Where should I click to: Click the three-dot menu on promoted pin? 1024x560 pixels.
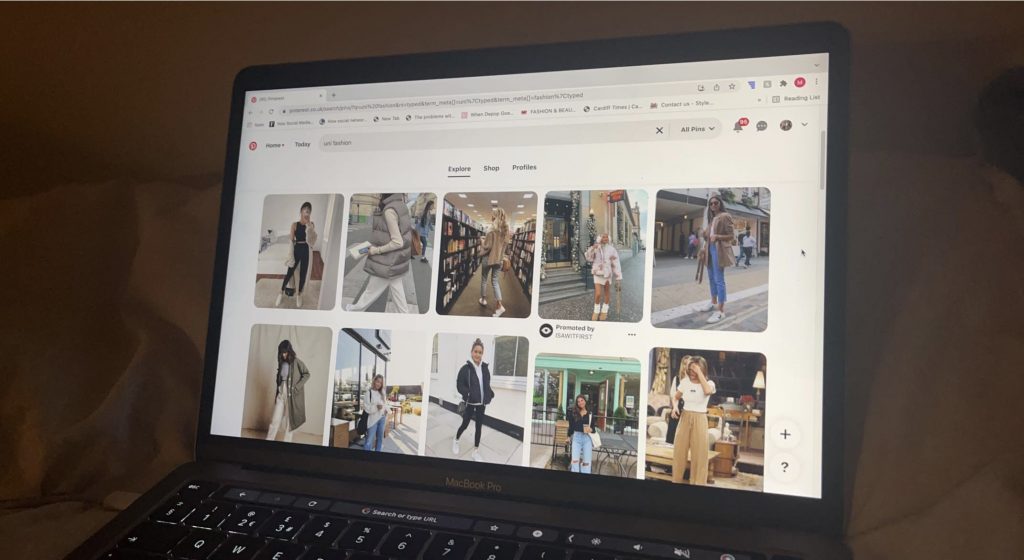(x=631, y=334)
